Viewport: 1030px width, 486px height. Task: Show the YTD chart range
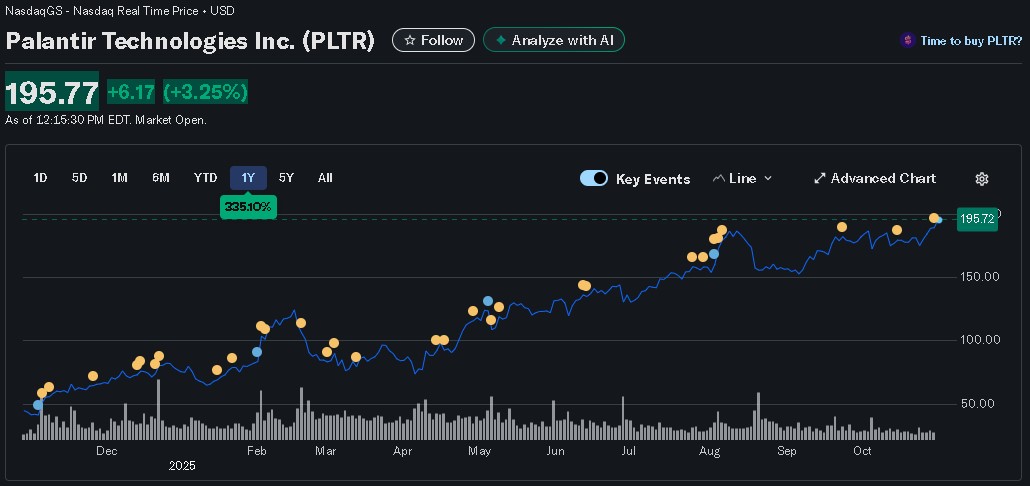pyautogui.click(x=205, y=178)
